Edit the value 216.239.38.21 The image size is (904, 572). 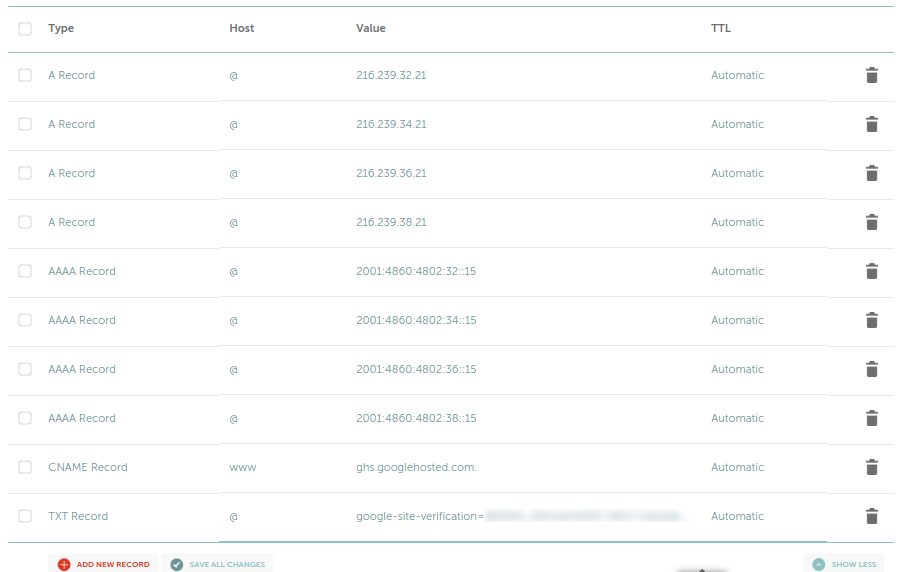[391, 222]
